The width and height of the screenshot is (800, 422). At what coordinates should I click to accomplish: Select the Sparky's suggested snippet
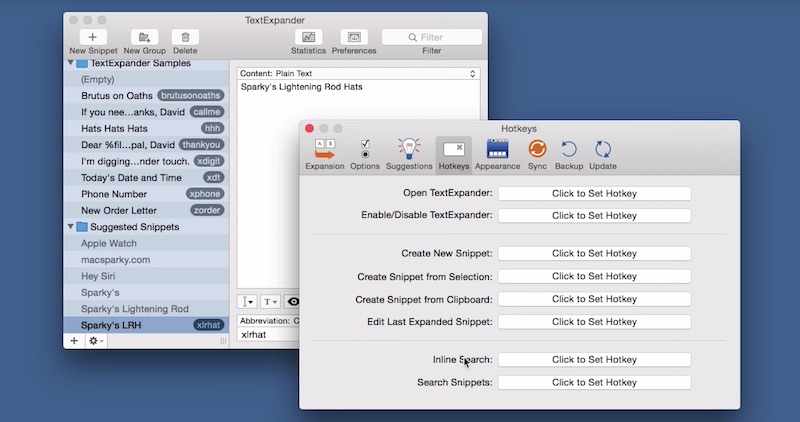tap(146, 292)
